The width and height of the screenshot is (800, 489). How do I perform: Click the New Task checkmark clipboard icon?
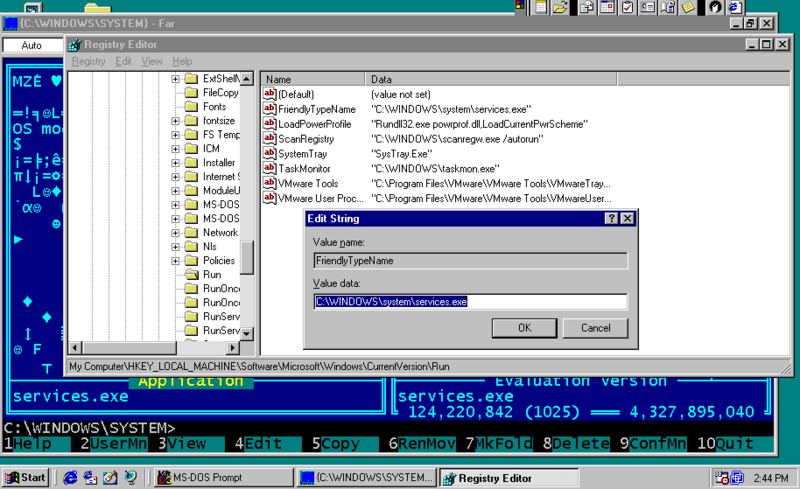point(628,7)
